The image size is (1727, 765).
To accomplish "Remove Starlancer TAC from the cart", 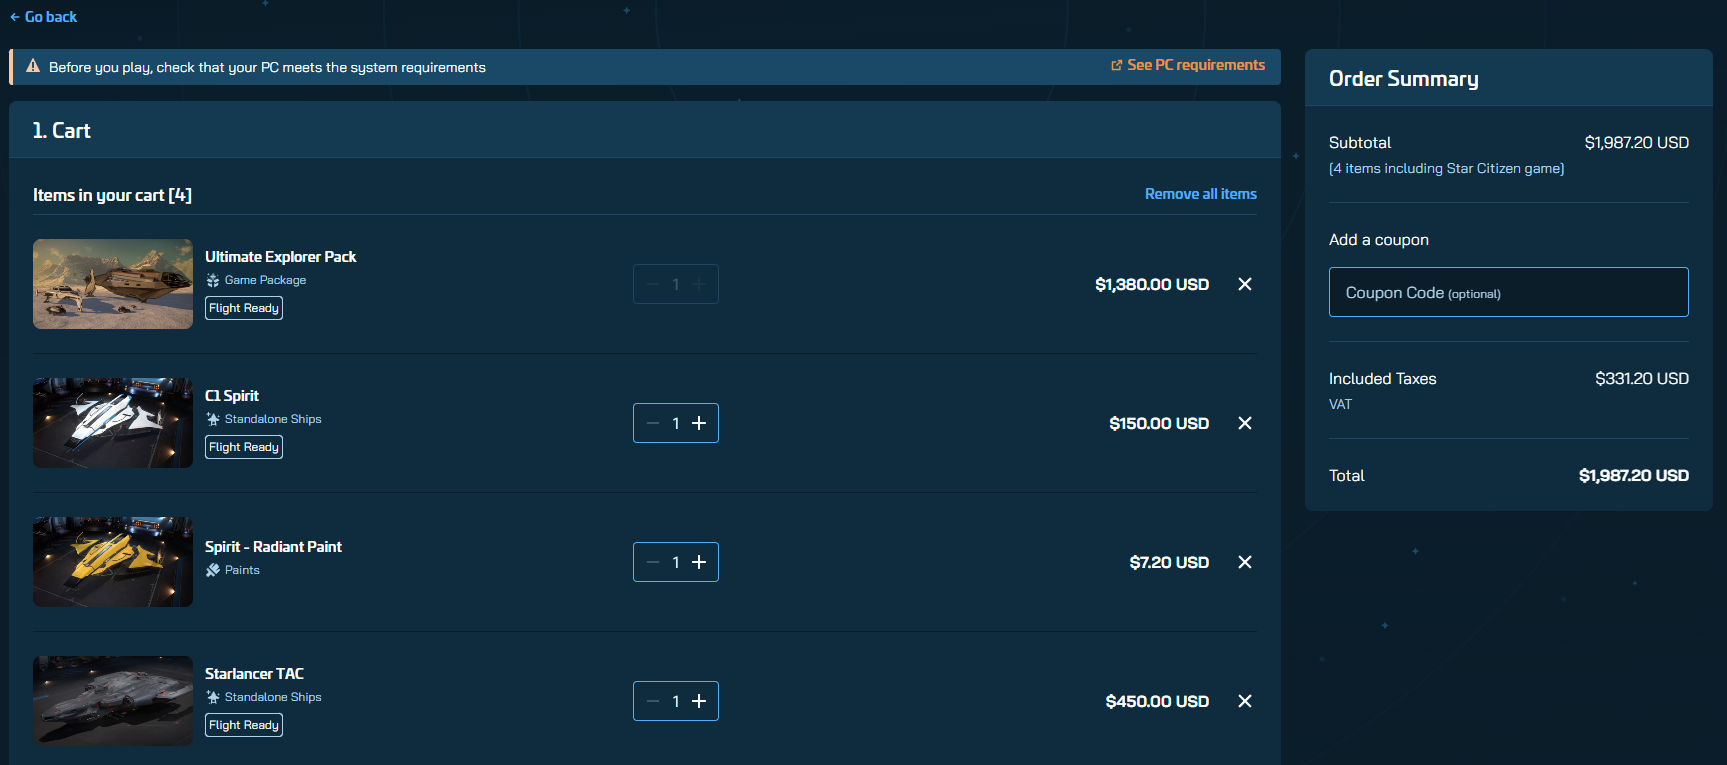I will [x=1245, y=701].
